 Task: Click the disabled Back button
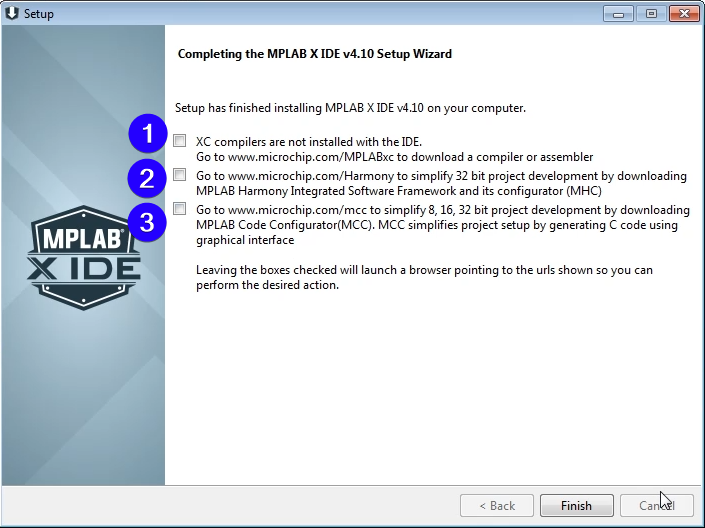click(497, 506)
